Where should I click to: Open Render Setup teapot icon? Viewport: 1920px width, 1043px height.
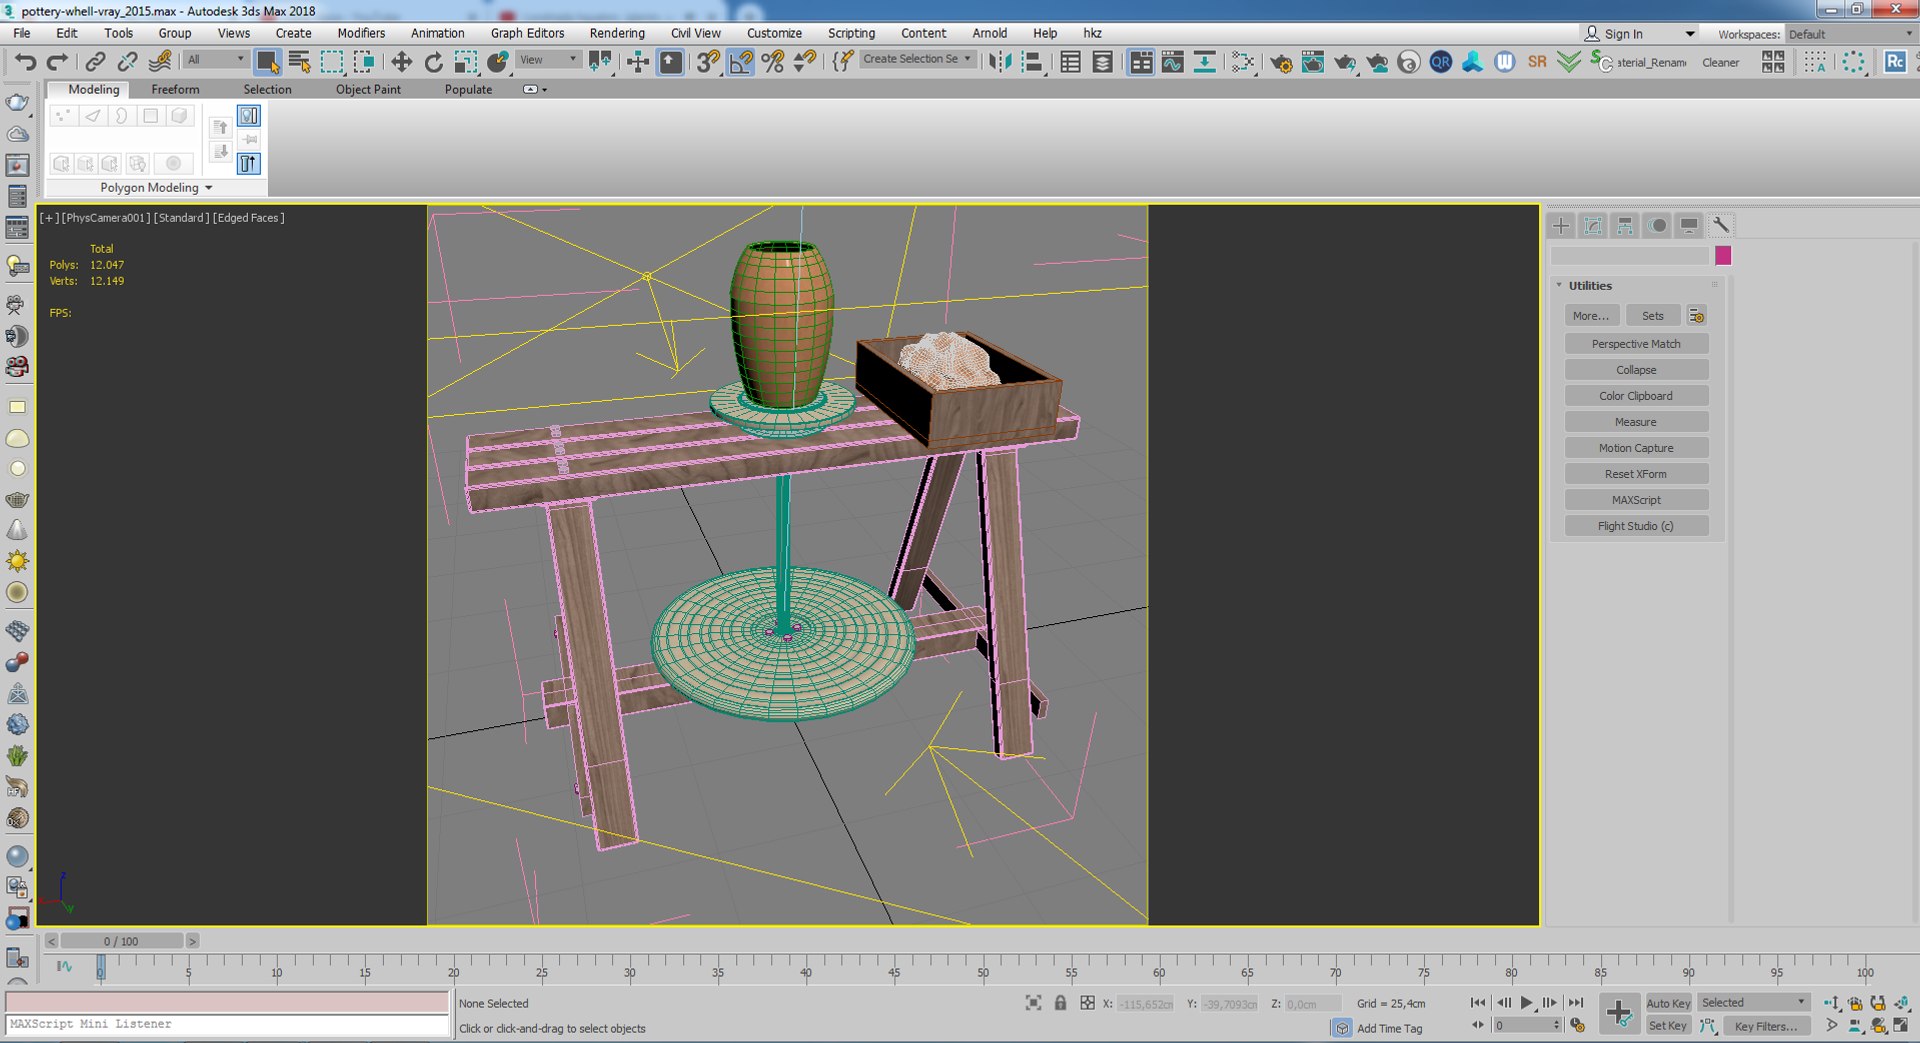click(1280, 63)
